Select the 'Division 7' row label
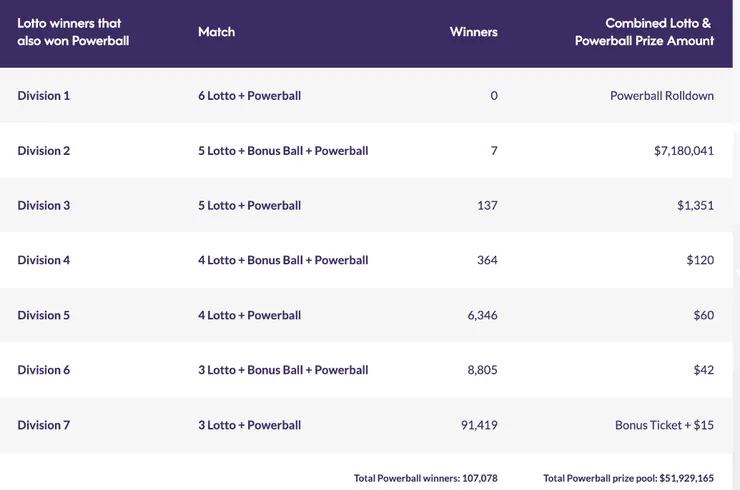This screenshot has height=490, width=740. click(x=44, y=425)
